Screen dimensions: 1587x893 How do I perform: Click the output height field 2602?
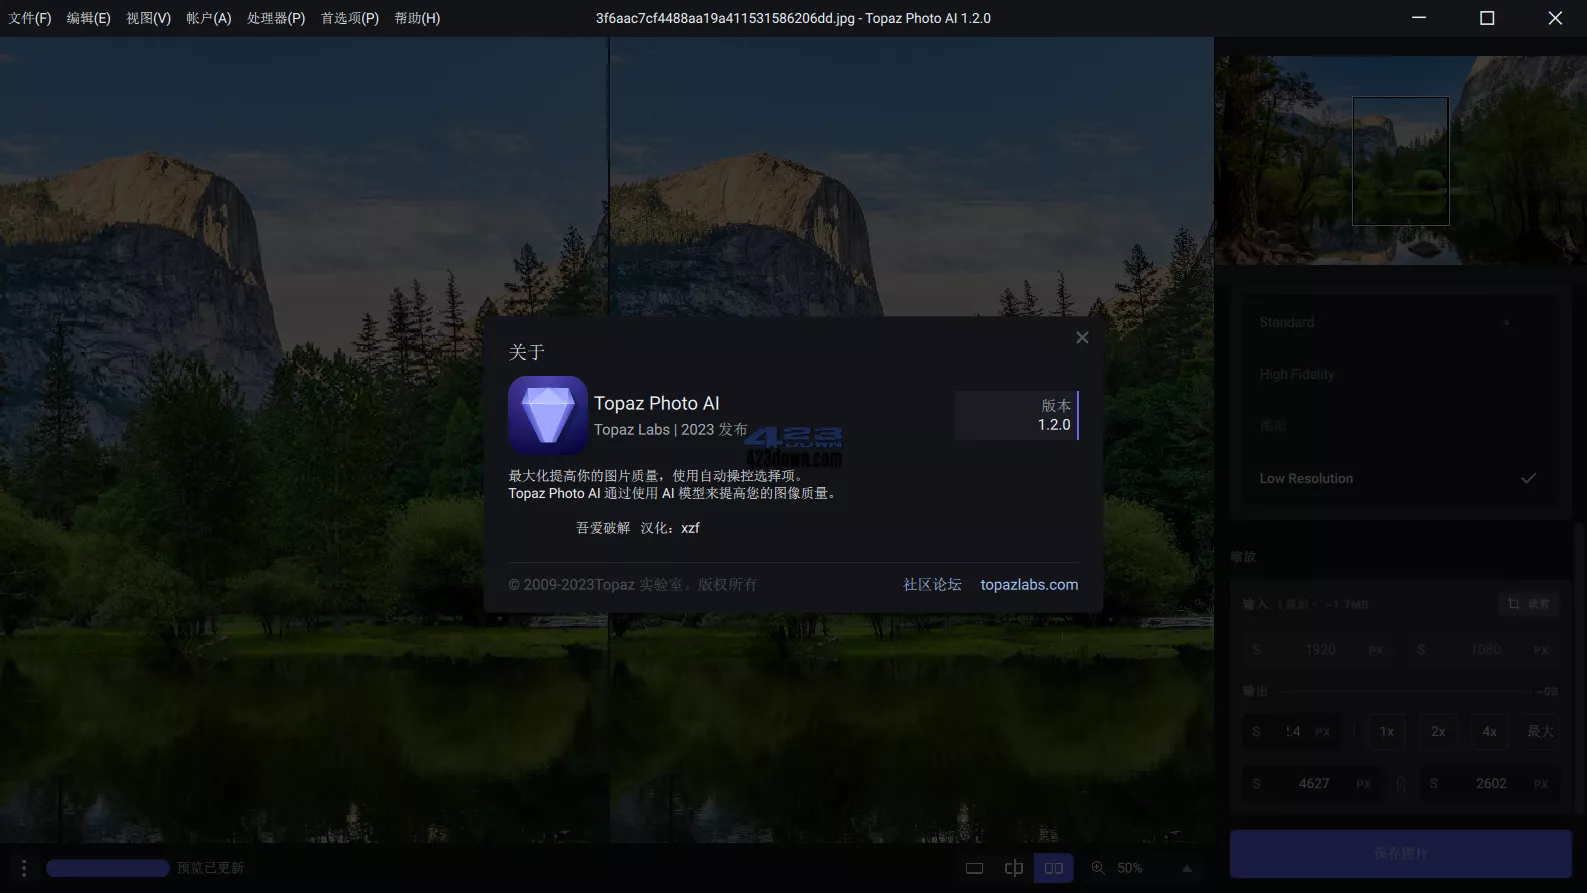pos(1490,784)
